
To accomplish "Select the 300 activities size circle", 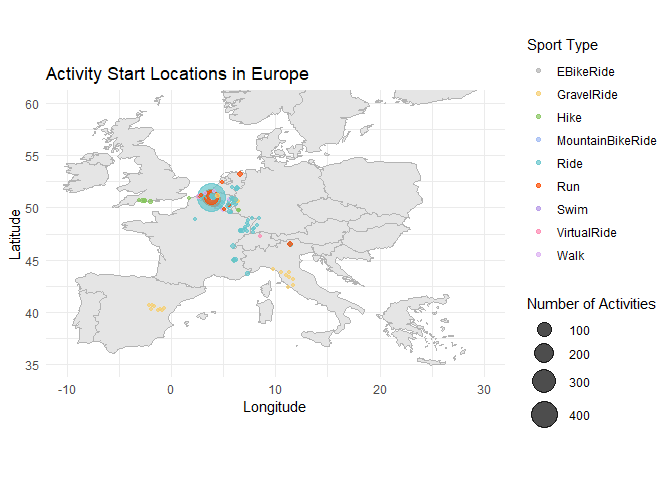I will 544,382.
